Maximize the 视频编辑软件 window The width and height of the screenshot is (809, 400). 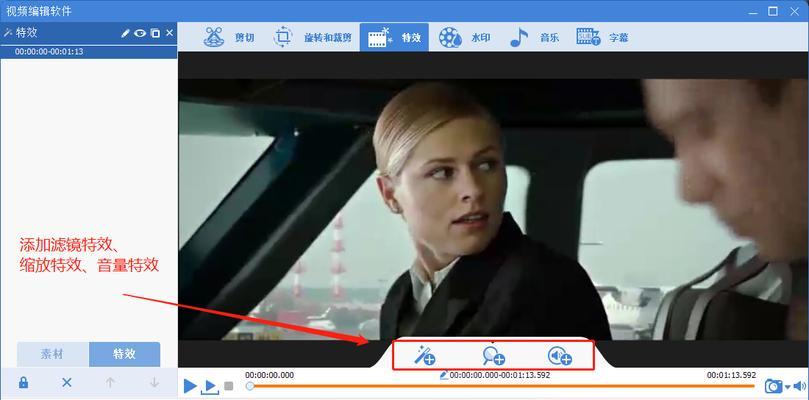773,11
